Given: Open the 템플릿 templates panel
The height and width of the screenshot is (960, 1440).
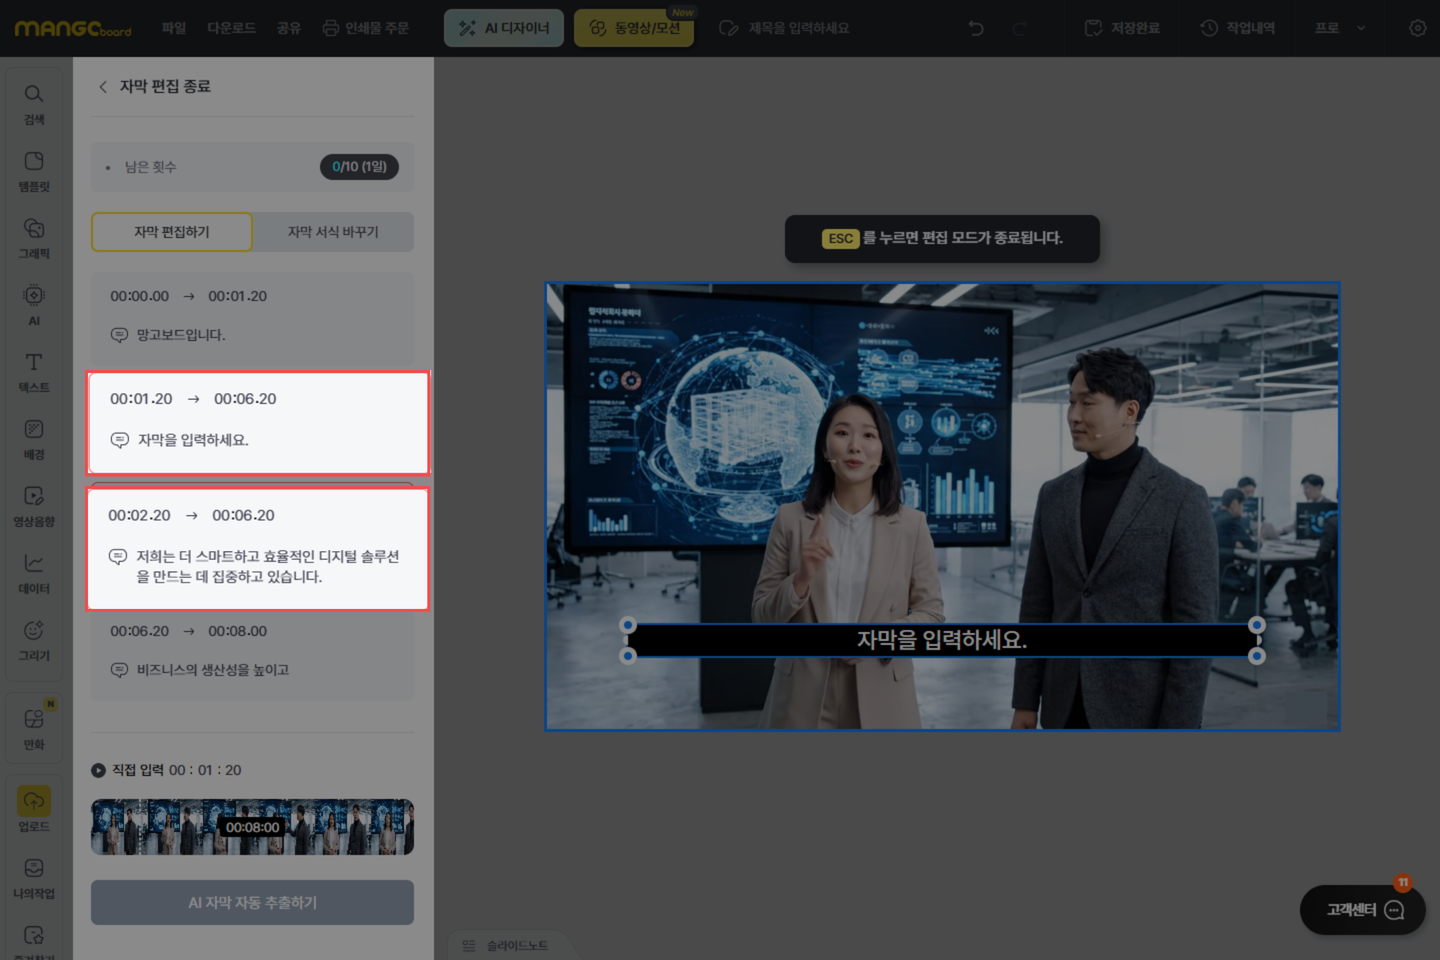Looking at the screenshot, I should [34, 170].
